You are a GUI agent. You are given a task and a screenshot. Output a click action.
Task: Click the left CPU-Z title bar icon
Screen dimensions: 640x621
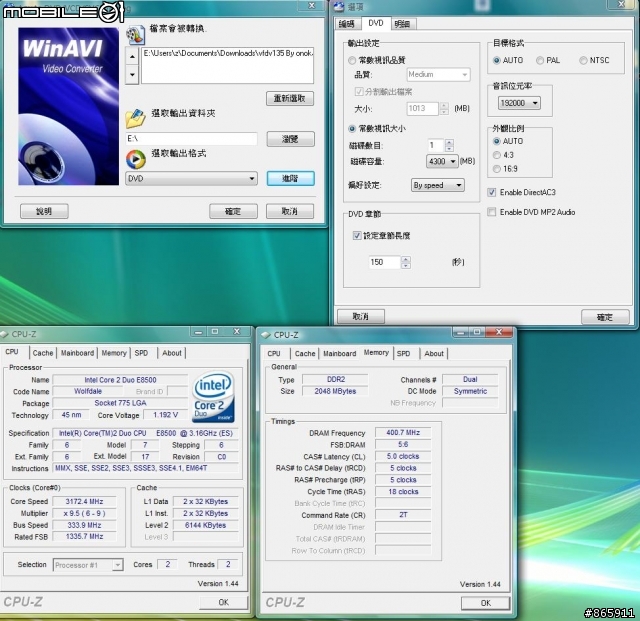pos(4,334)
